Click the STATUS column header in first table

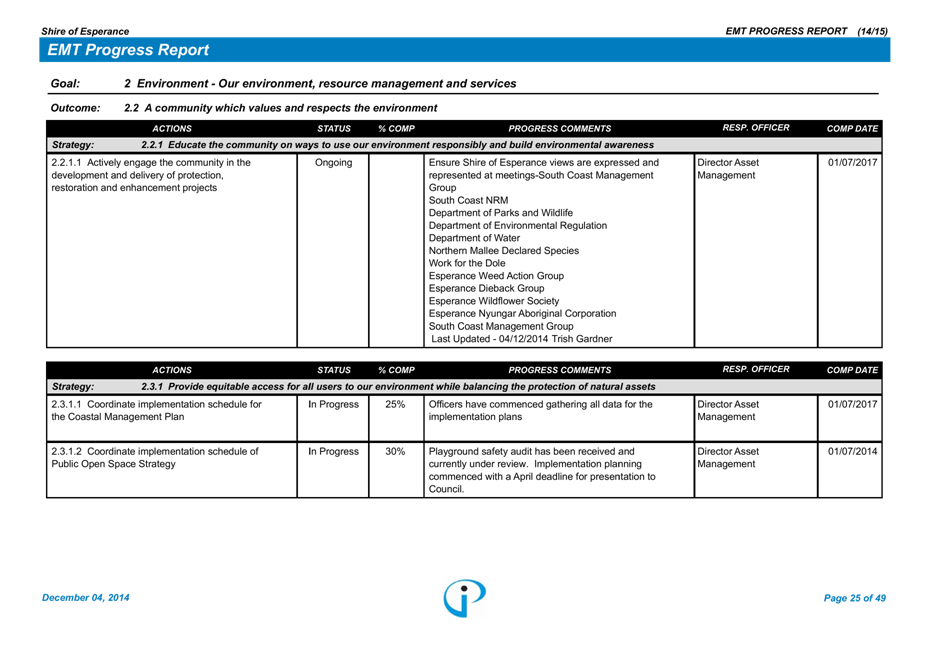334,129
